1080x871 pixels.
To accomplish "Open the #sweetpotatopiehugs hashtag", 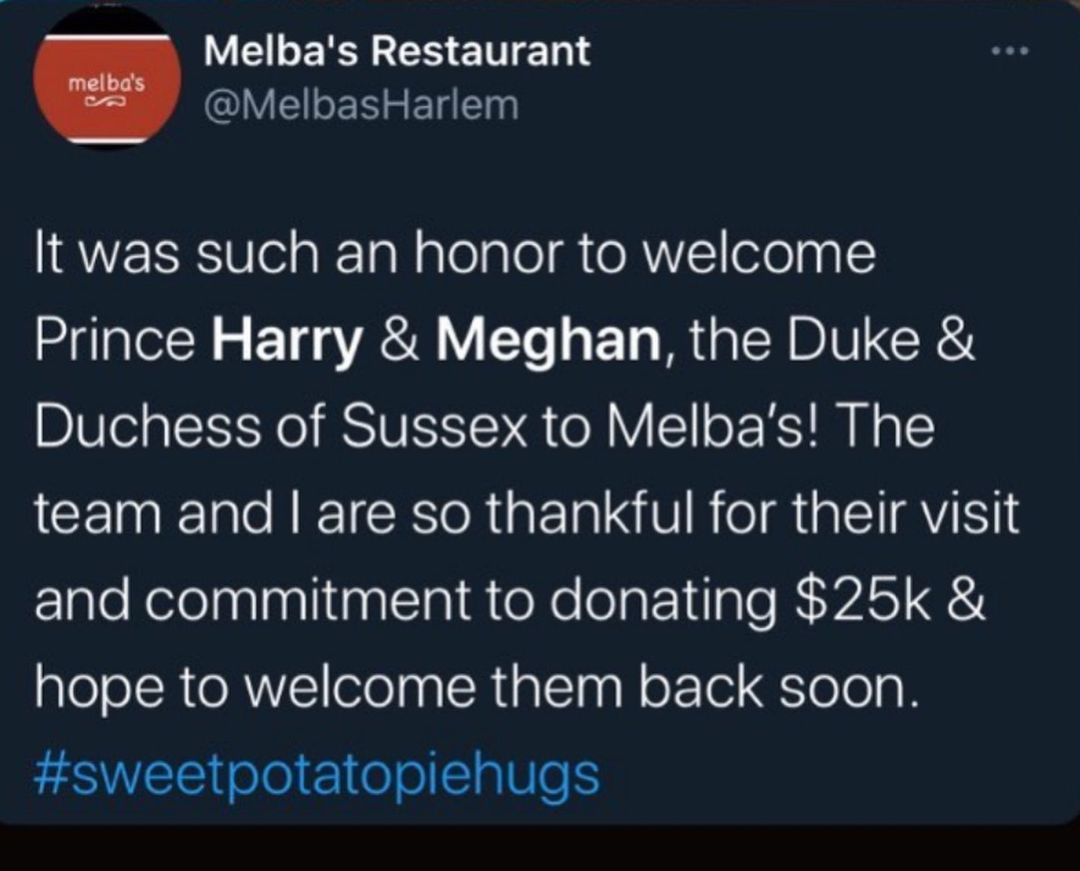I will pos(317,774).
